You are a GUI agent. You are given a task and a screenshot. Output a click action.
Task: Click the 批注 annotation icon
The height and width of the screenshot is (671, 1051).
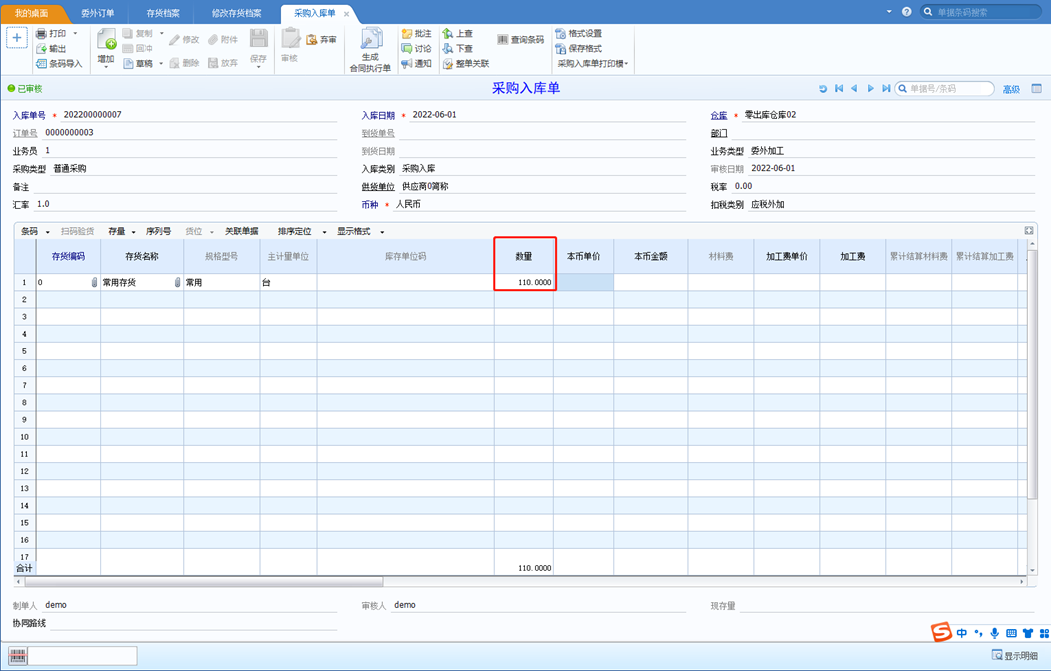point(407,34)
